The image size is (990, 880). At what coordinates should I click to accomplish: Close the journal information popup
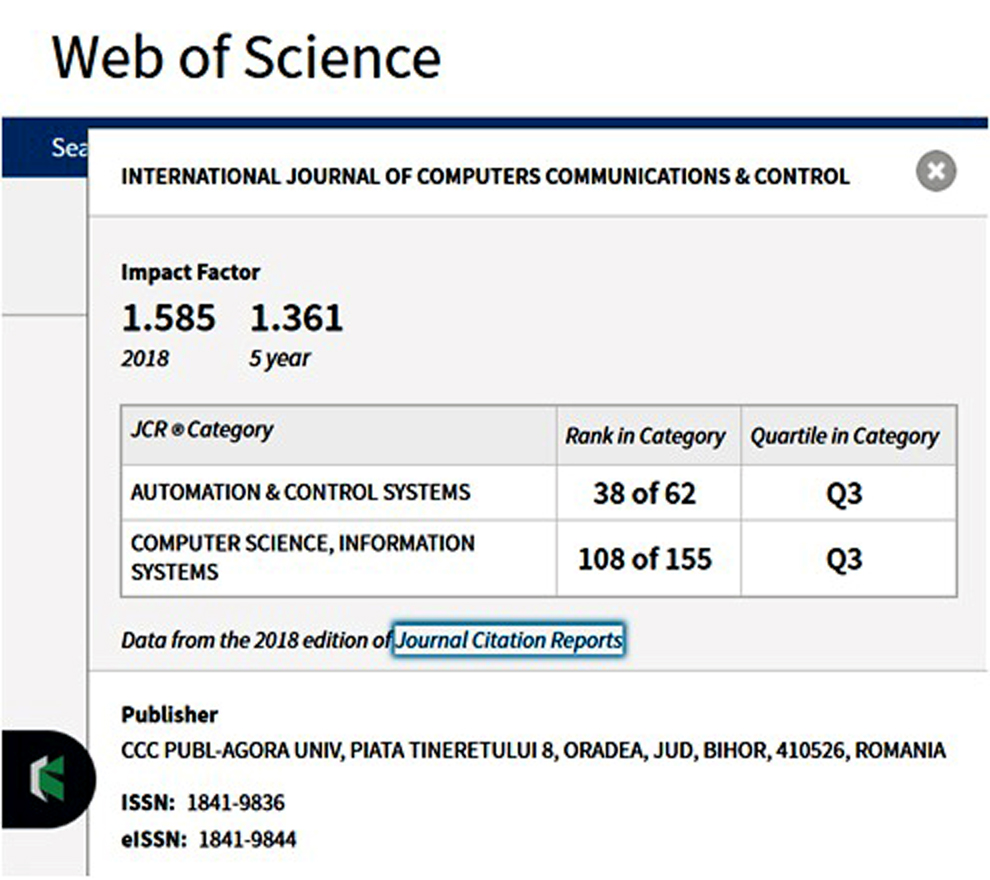(936, 172)
